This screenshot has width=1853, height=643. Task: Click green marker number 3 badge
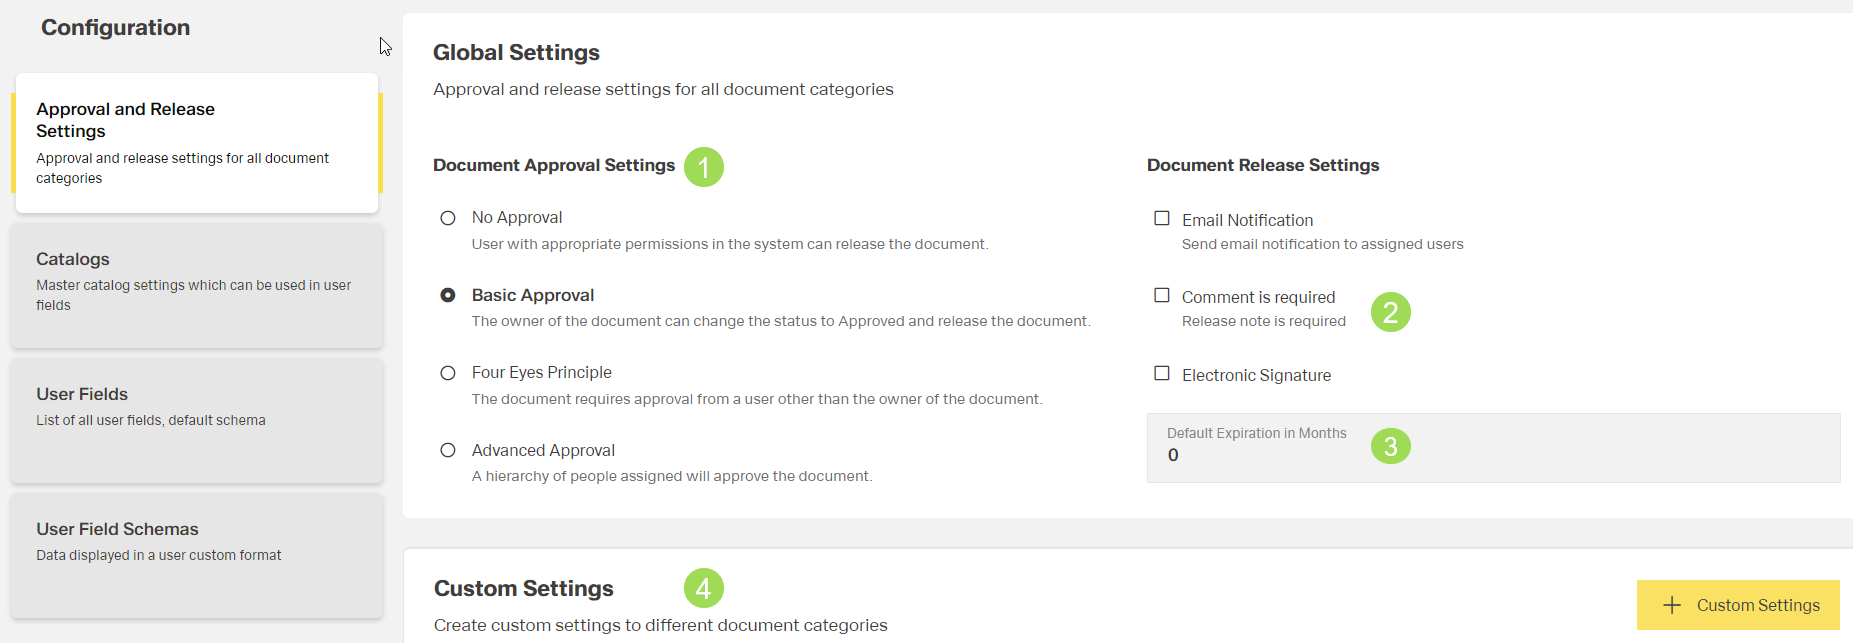[1390, 446]
